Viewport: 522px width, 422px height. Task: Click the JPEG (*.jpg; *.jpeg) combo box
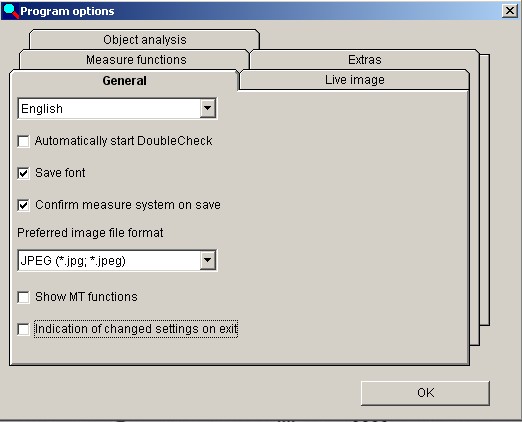pos(117,260)
